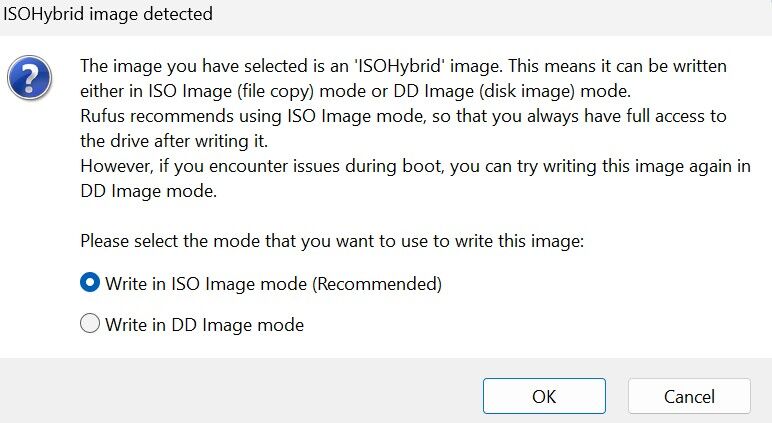Select the ISO Image mode radio button
Viewport: 772px width, 423px height.
(90, 284)
